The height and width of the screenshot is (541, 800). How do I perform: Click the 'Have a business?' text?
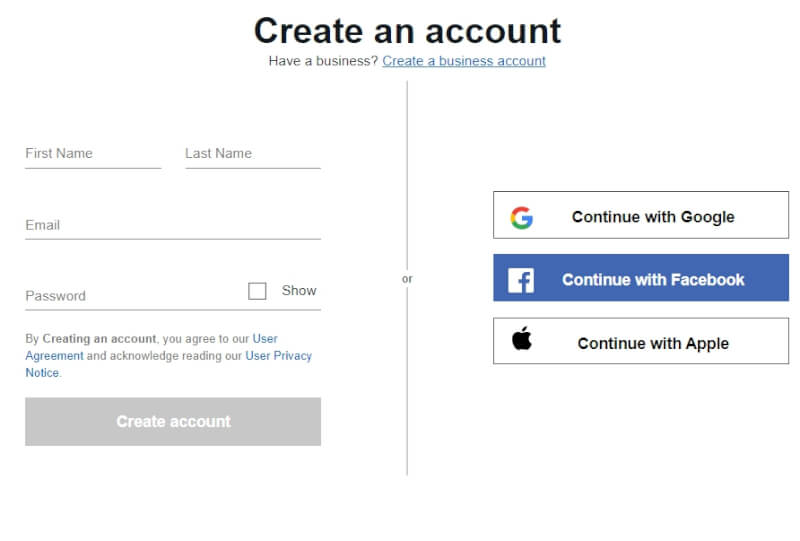coord(323,61)
